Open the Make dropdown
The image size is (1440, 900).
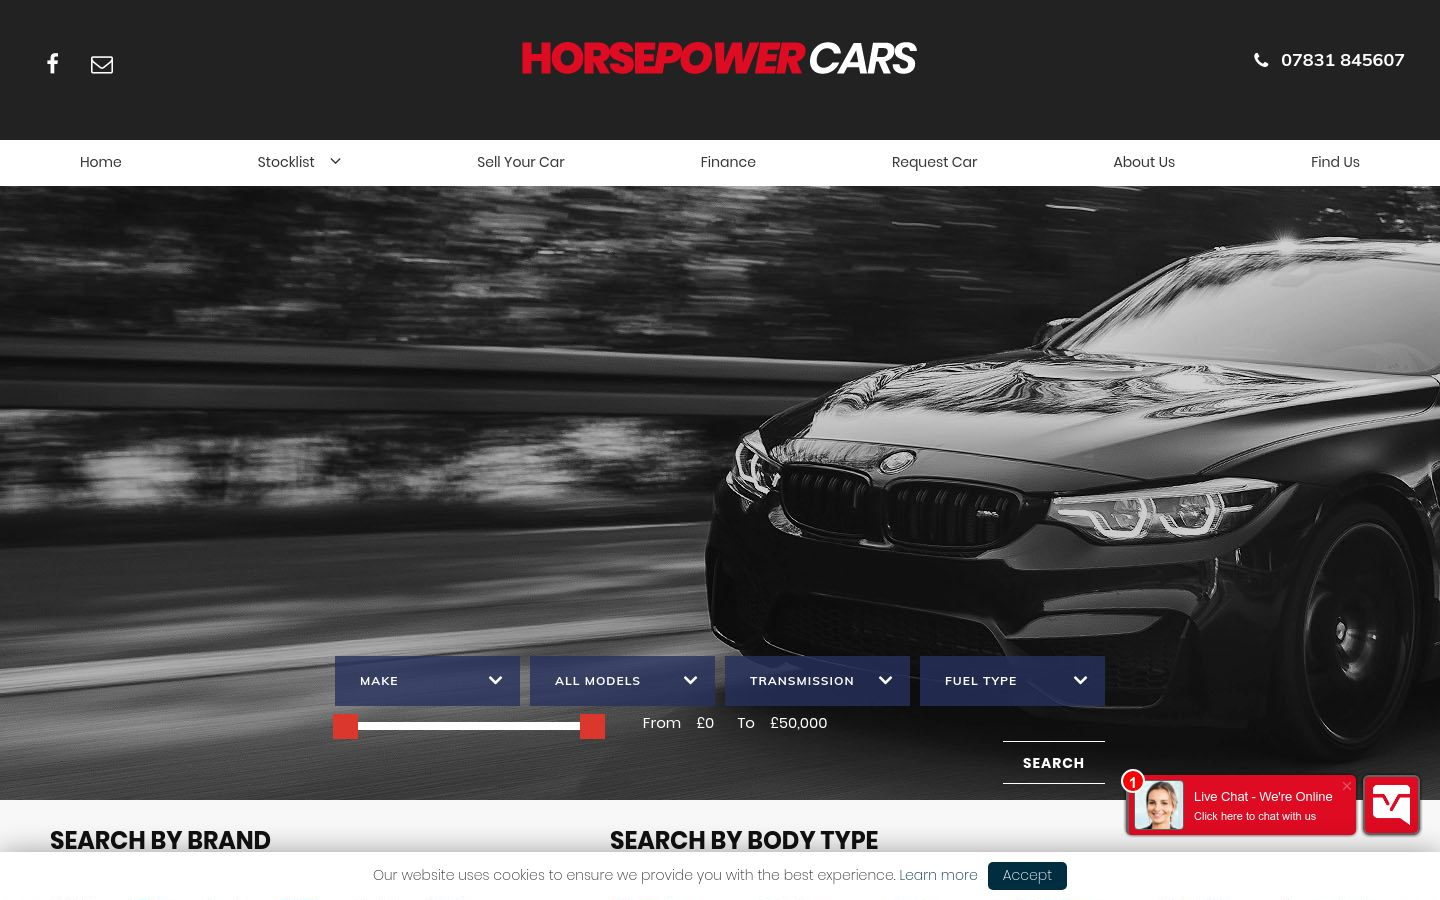pyautogui.click(x=427, y=681)
